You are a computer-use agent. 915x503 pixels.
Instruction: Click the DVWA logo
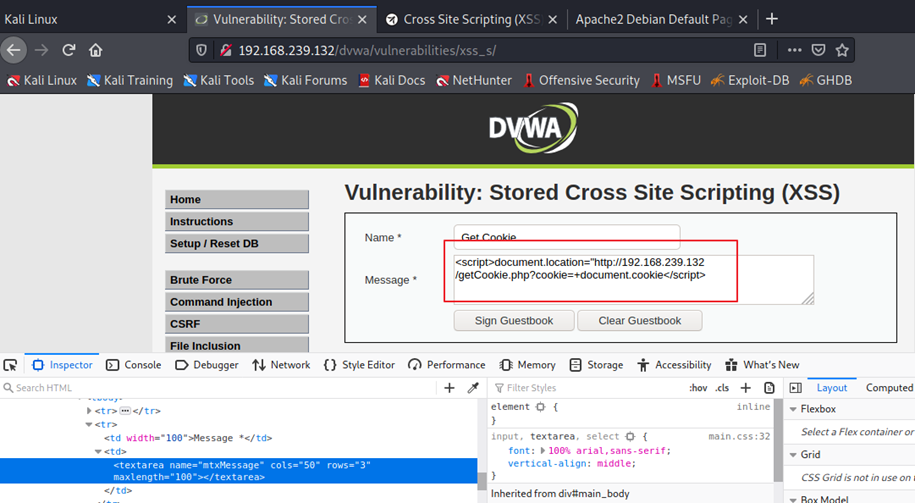(533, 128)
